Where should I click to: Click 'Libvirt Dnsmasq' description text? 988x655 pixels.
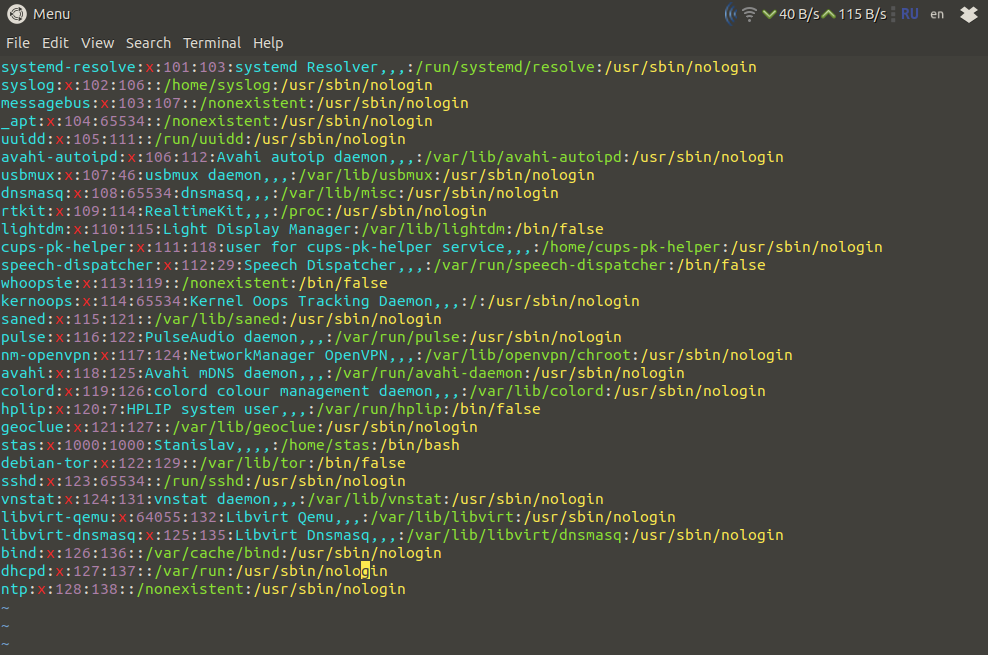click(x=302, y=535)
